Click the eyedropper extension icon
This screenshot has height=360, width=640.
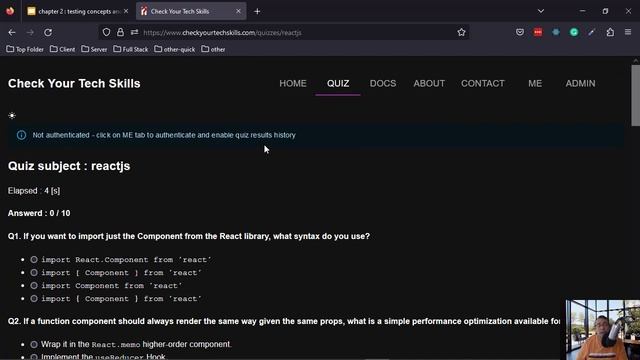591,32
